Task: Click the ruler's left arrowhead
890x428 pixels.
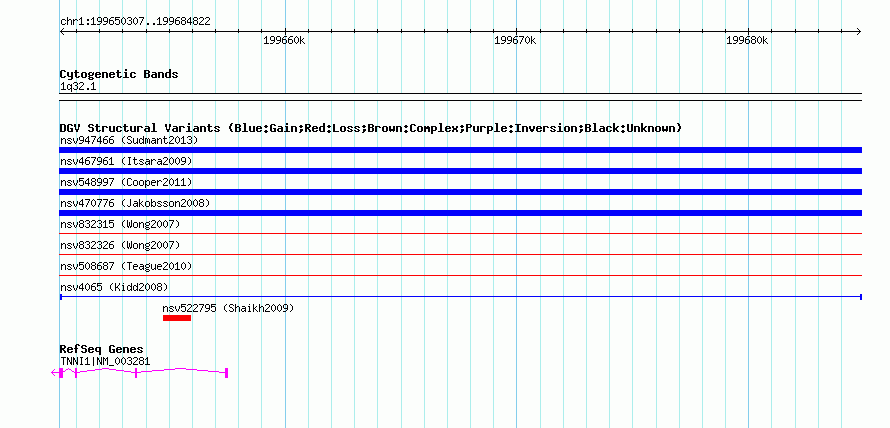Action: [62, 32]
